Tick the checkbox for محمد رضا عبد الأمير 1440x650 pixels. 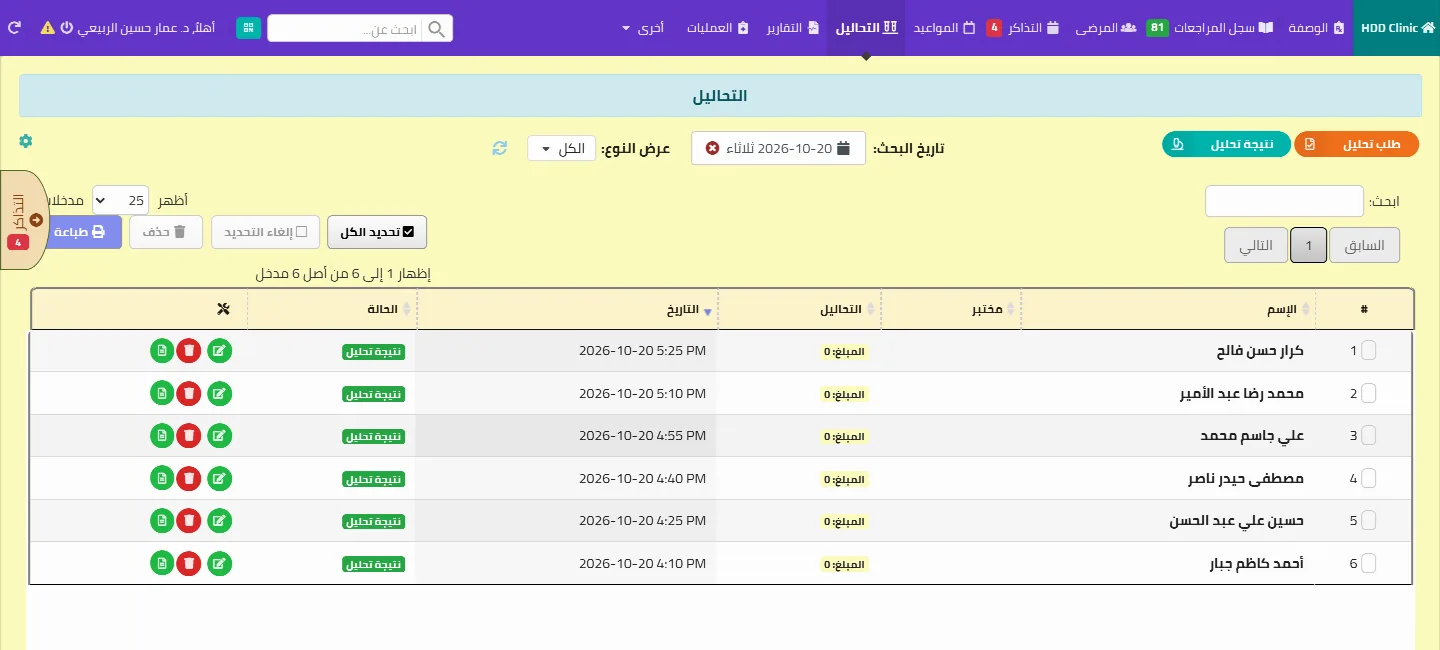[x=1369, y=393]
